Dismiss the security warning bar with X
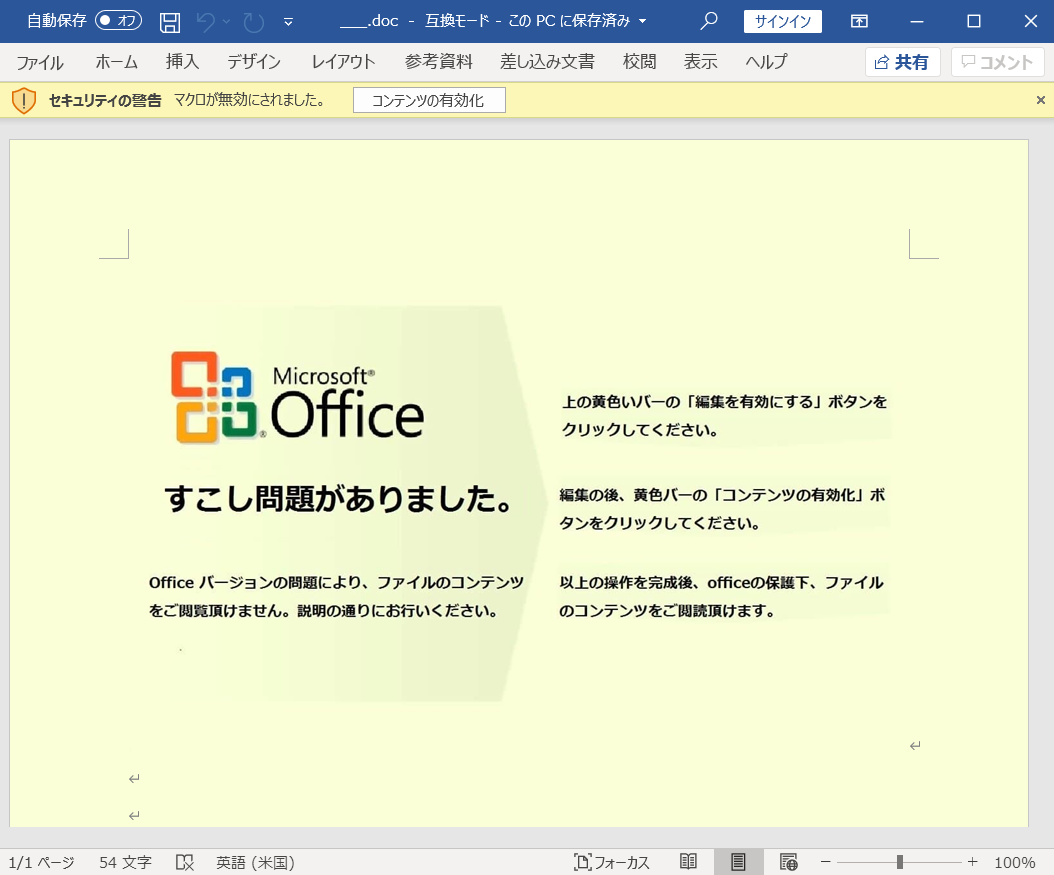 1041,100
